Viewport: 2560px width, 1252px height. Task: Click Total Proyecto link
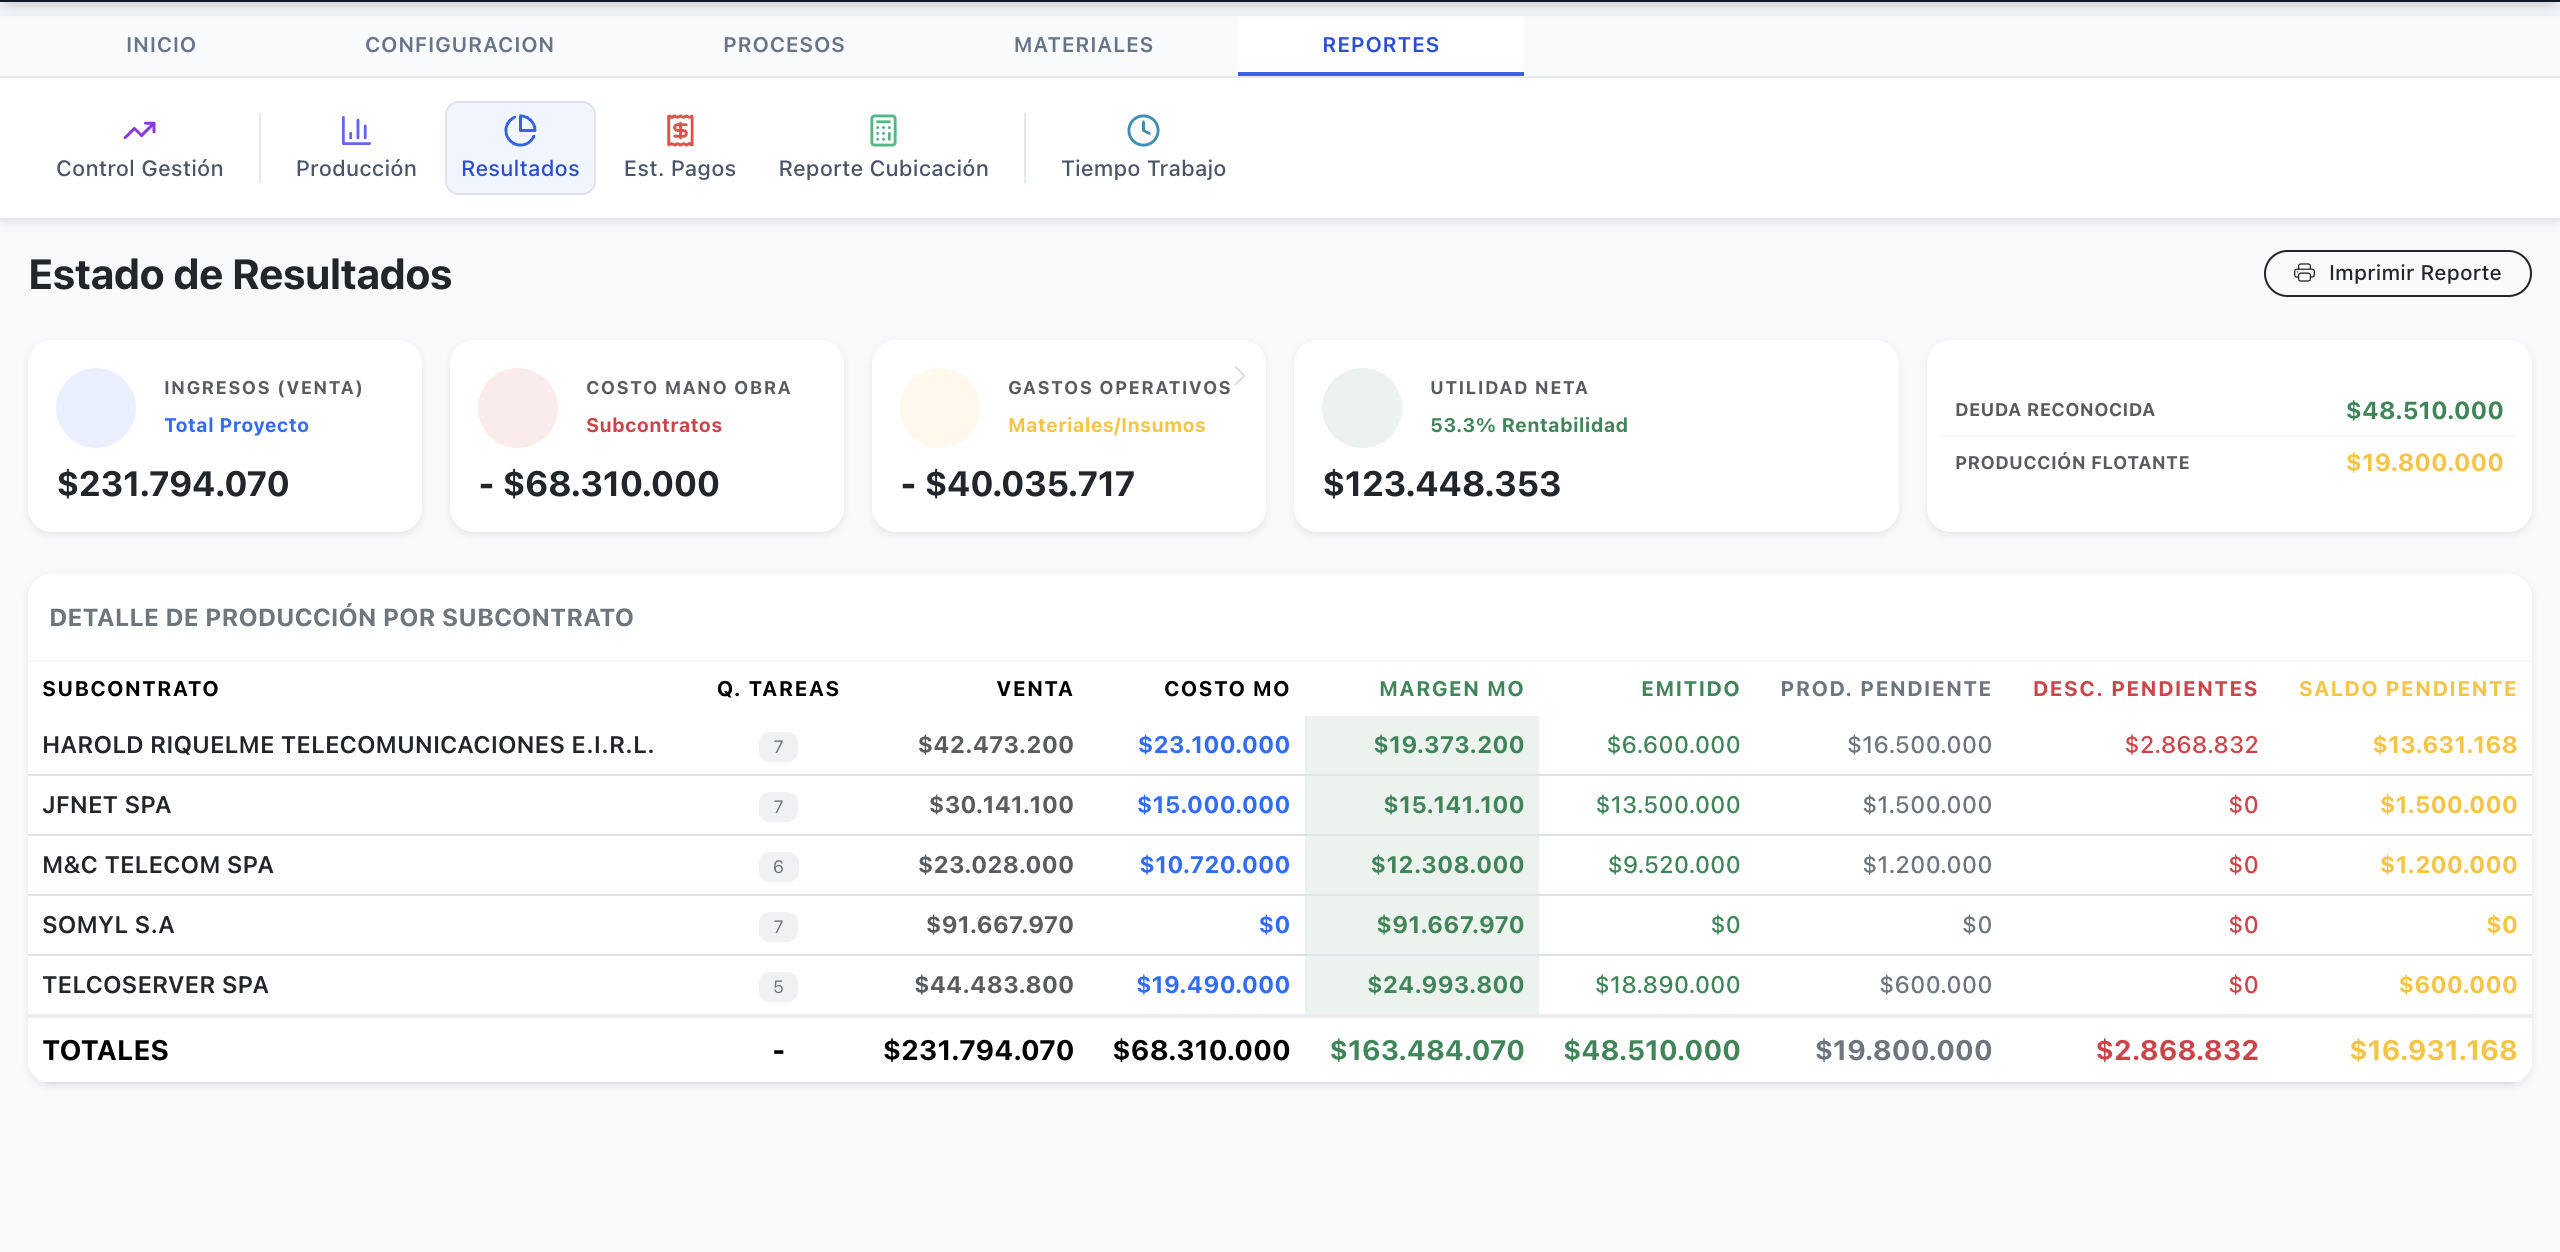click(236, 425)
